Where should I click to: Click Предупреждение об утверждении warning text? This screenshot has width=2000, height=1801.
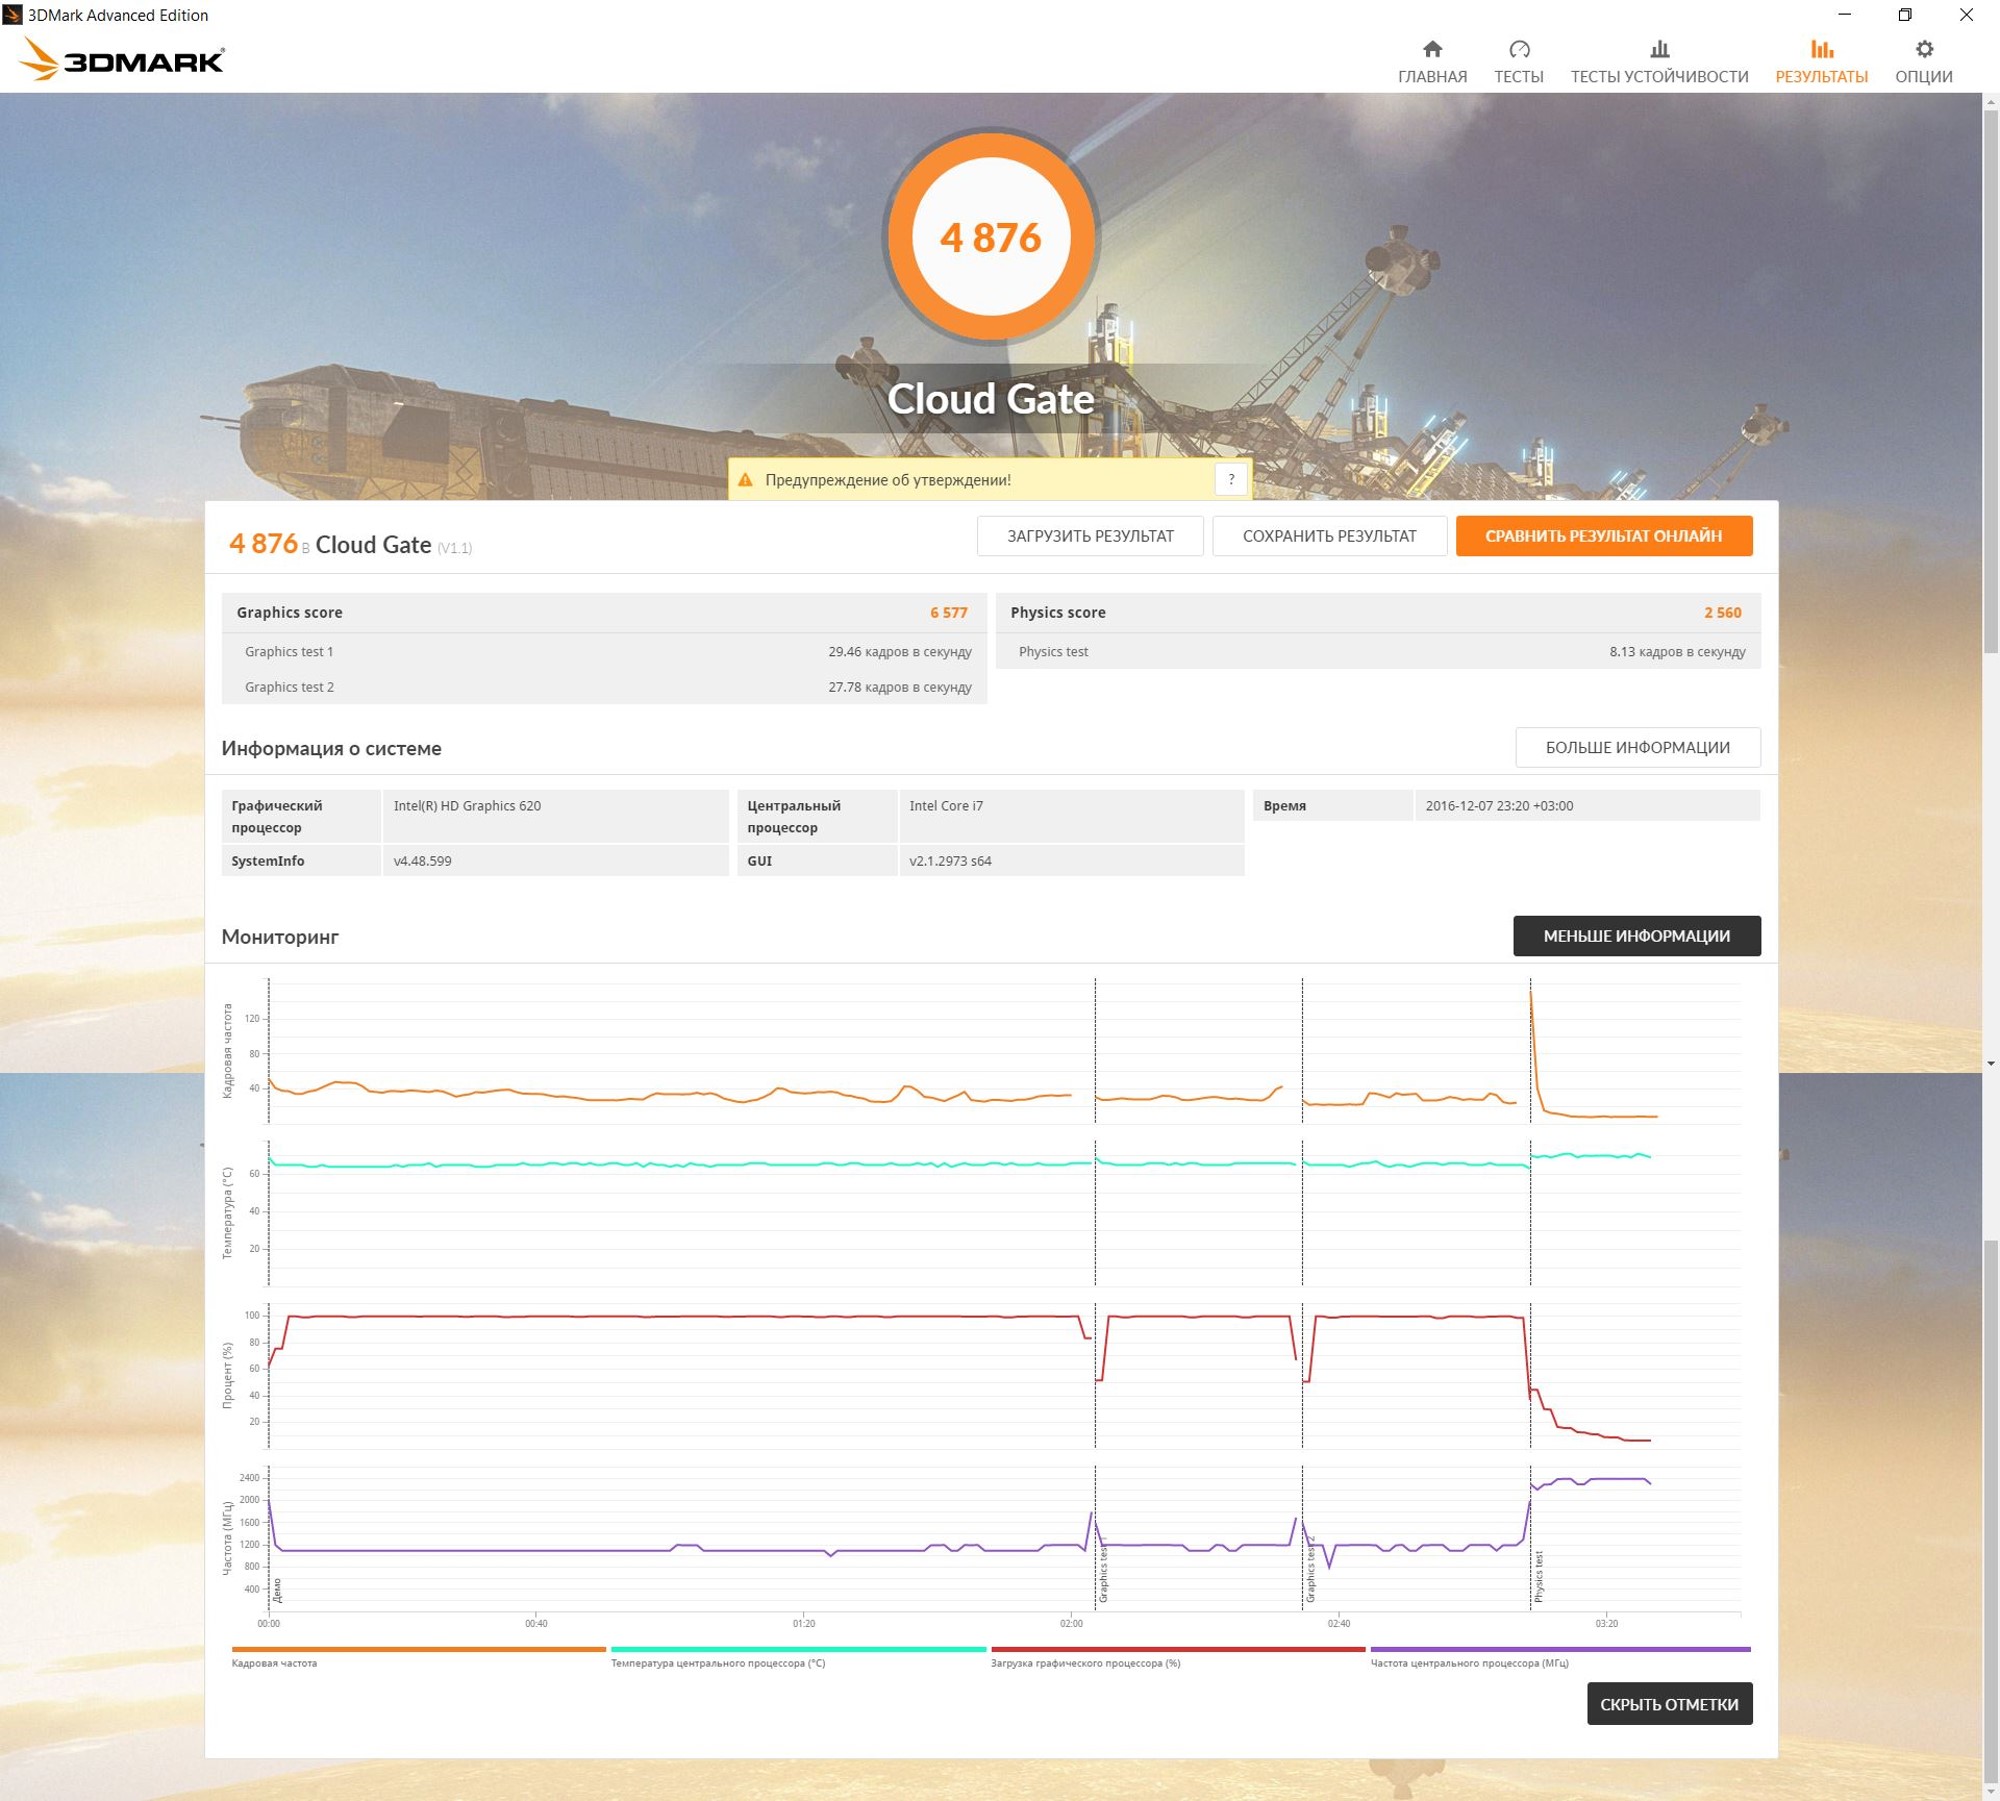pyautogui.click(x=888, y=480)
